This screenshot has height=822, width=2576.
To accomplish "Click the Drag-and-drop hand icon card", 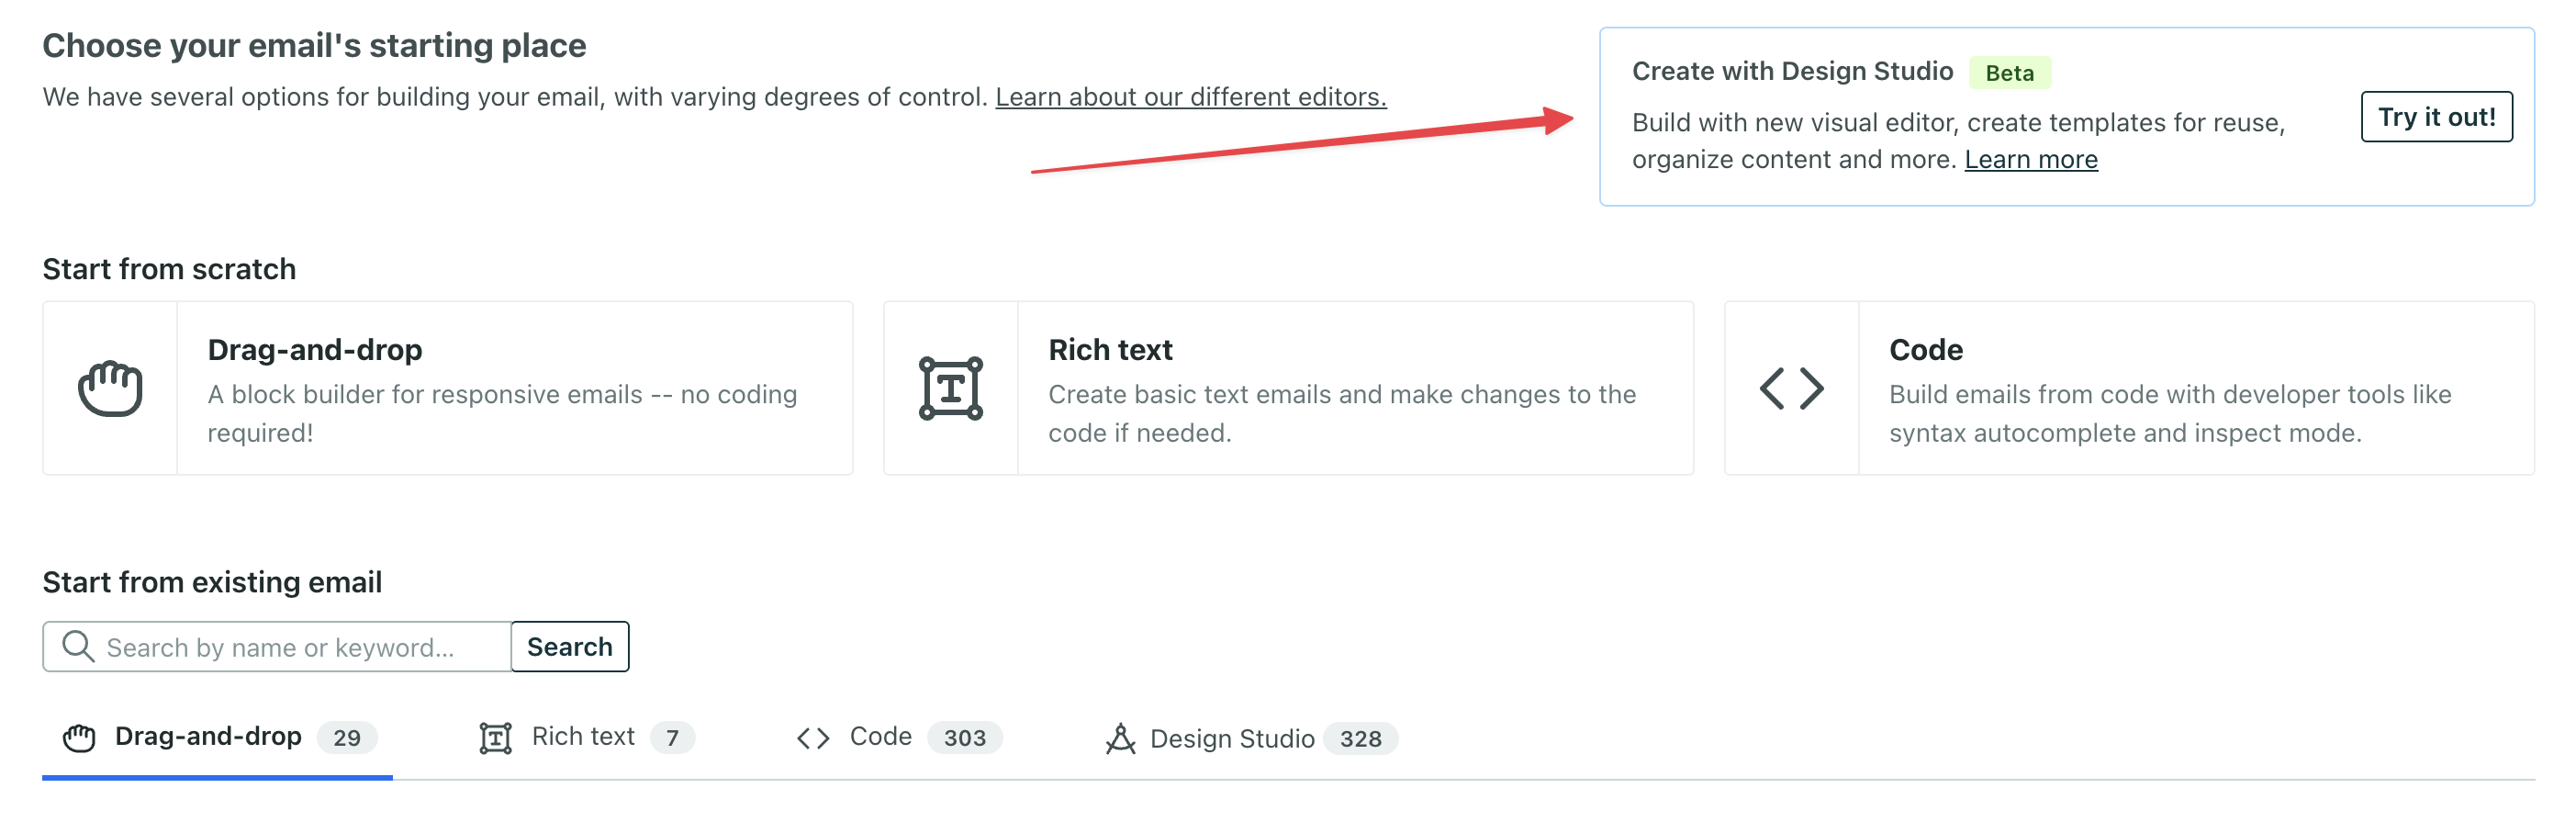I will tap(110, 388).
